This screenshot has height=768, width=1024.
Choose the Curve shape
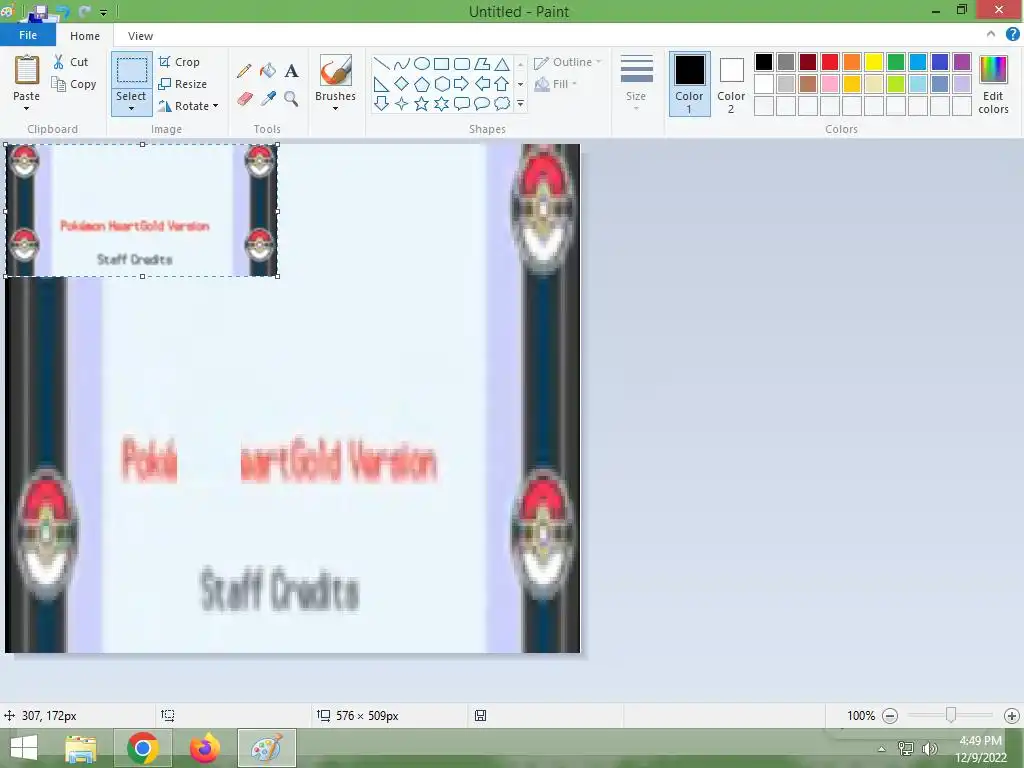click(x=402, y=63)
